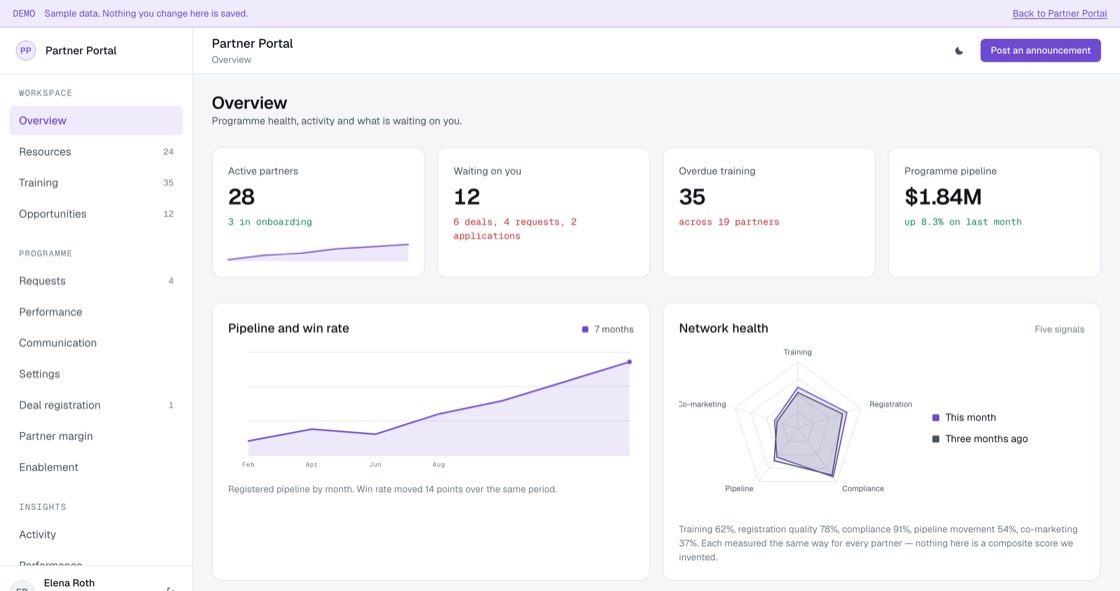The height and width of the screenshot is (591, 1120).
Task: Click the Registration axis label on radar chart
Action: coord(891,404)
